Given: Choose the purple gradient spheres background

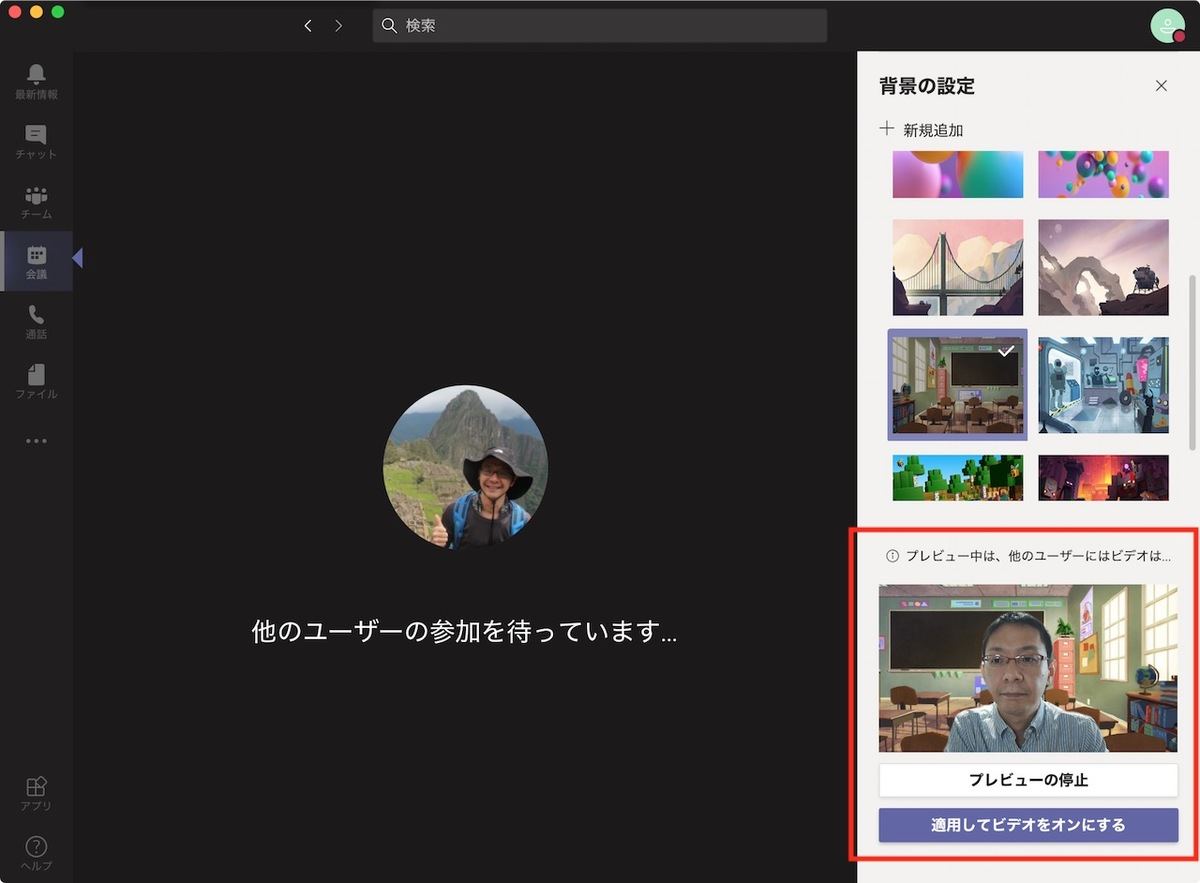Looking at the screenshot, I should (958, 174).
